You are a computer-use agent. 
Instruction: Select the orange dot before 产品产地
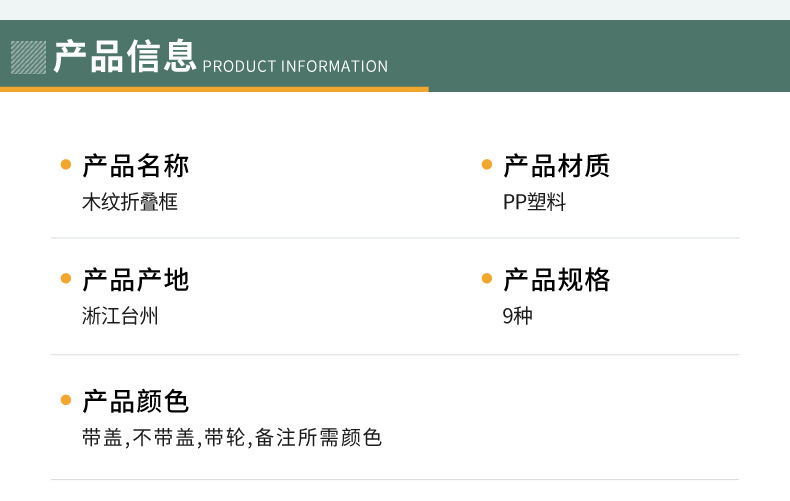tap(66, 280)
